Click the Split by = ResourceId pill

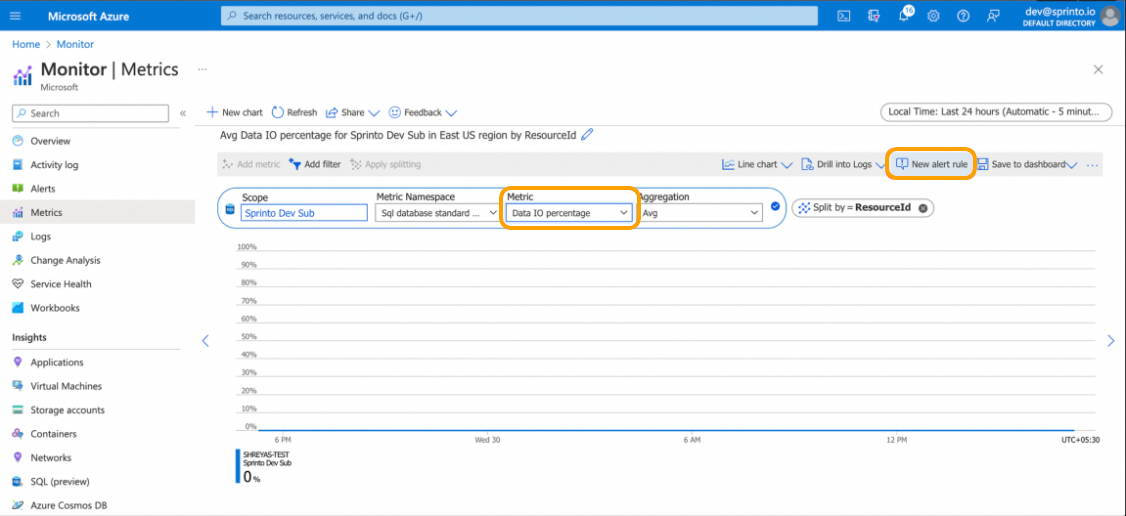(x=862, y=208)
